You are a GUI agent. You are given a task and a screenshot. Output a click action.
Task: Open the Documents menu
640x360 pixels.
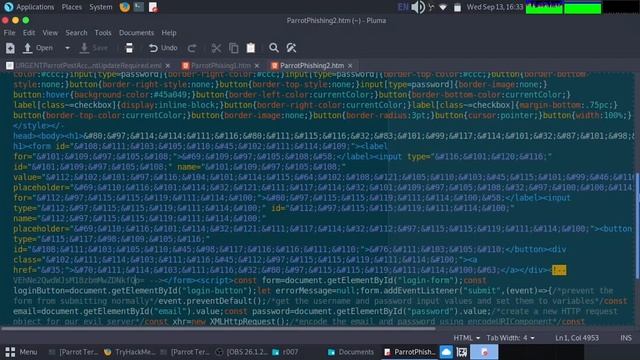point(136,33)
